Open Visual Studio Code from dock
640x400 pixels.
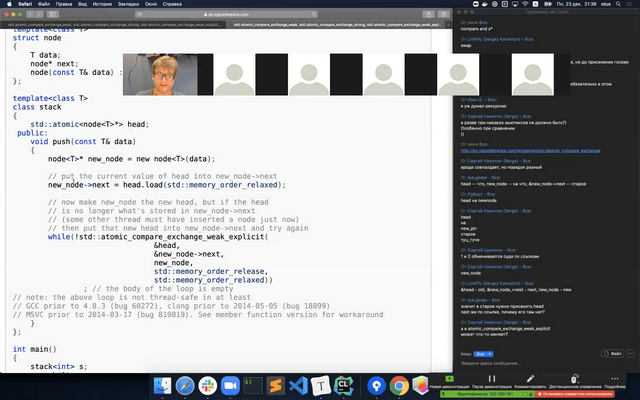[x=296, y=385]
